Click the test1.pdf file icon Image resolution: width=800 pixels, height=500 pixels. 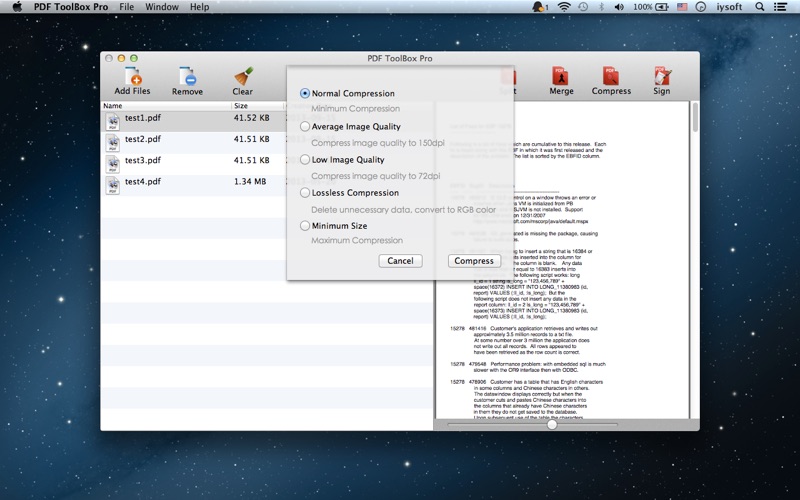click(x=113, y=121)
